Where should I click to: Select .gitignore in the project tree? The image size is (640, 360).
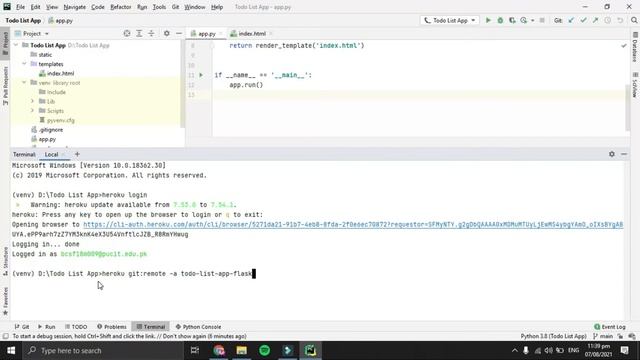click(x=51, y=129)
